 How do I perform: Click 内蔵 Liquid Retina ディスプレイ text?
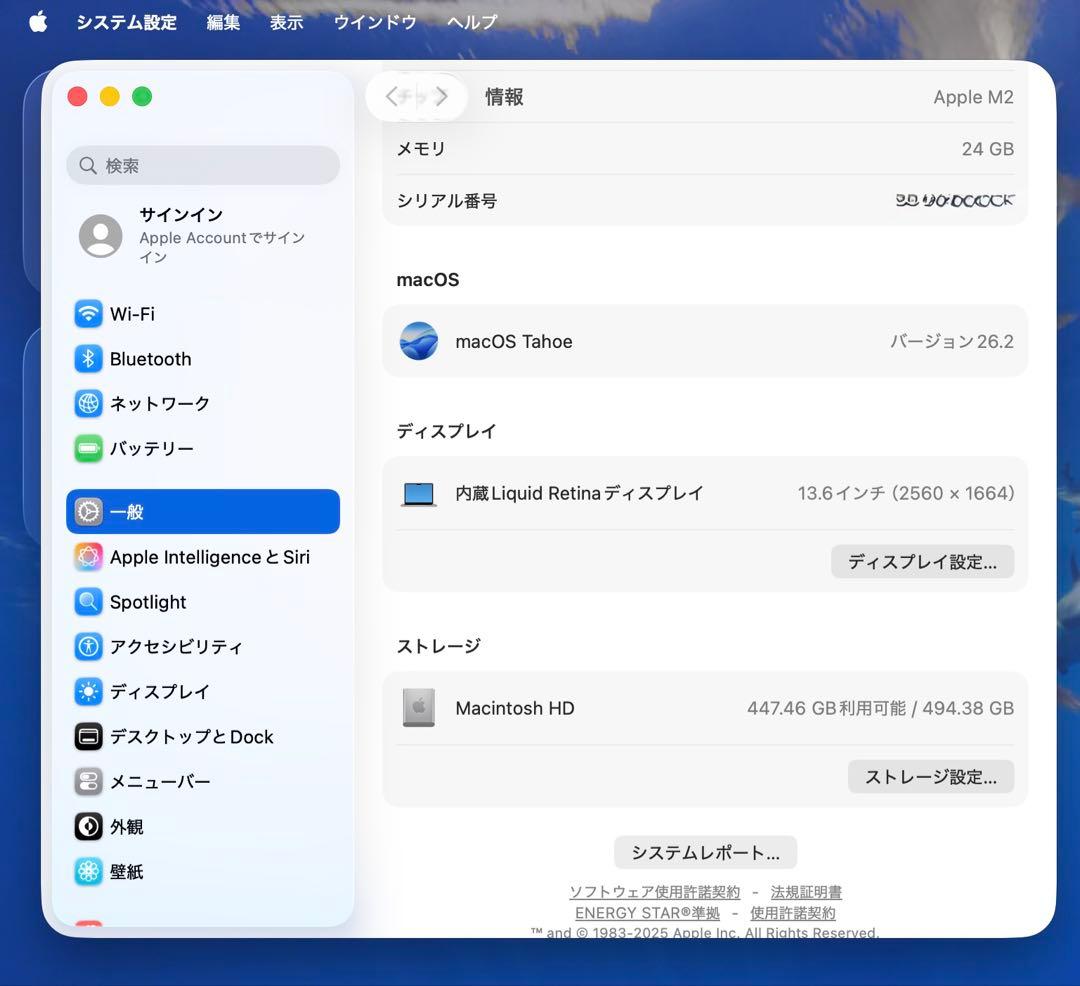[579, 494]
